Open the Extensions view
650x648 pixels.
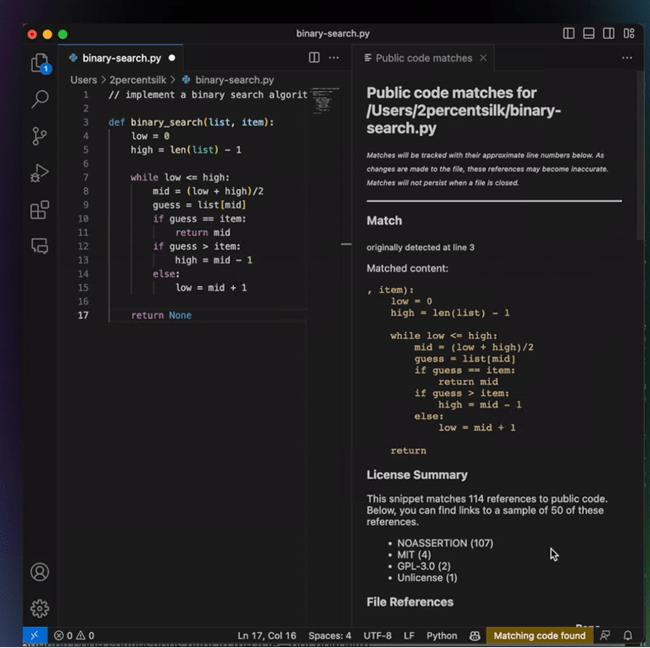click(40, 210)
